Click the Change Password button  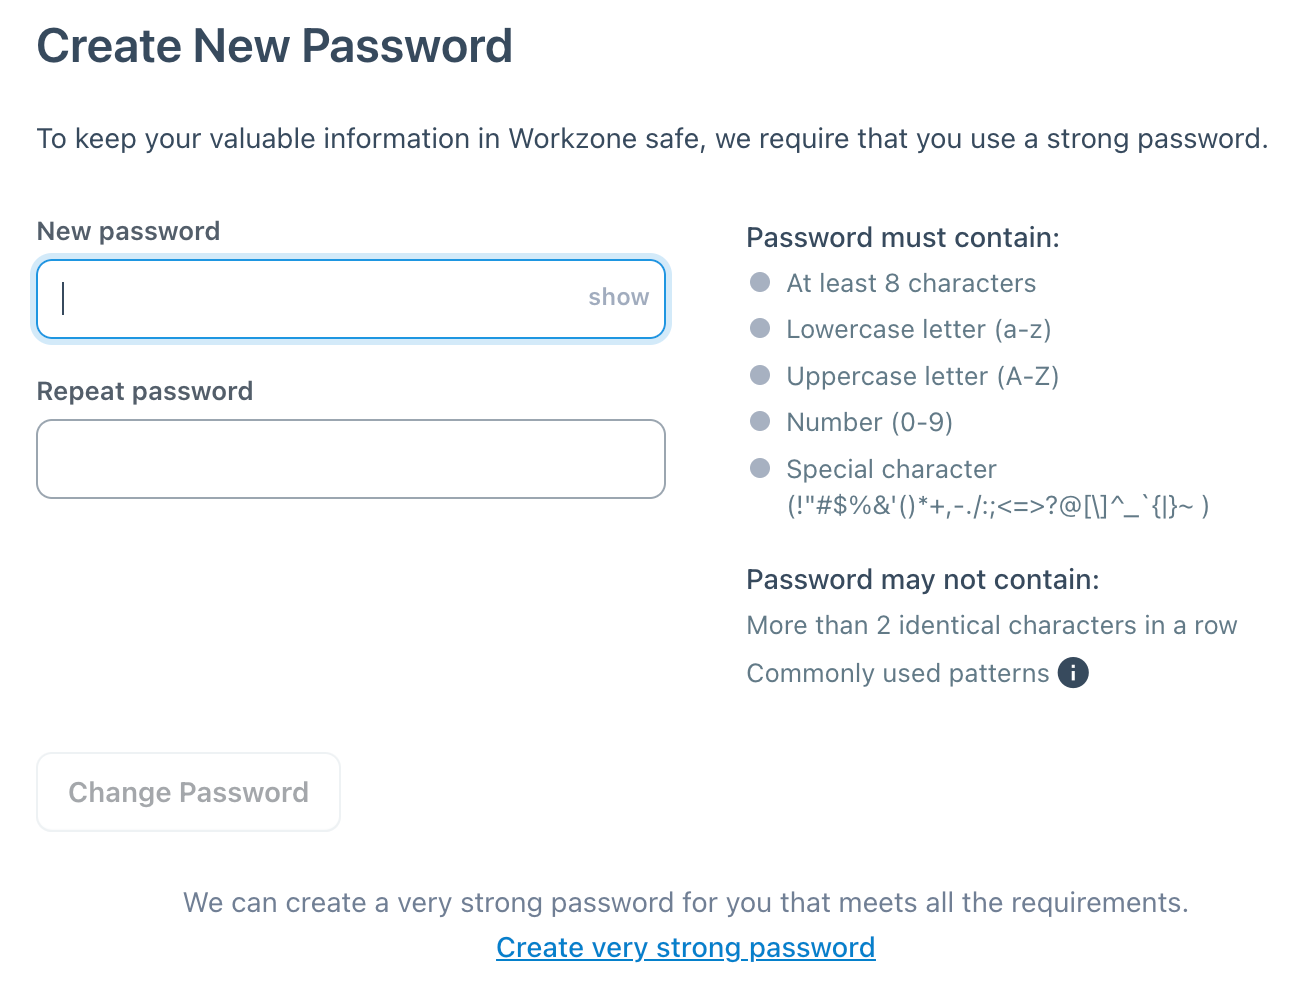point(189,792)
